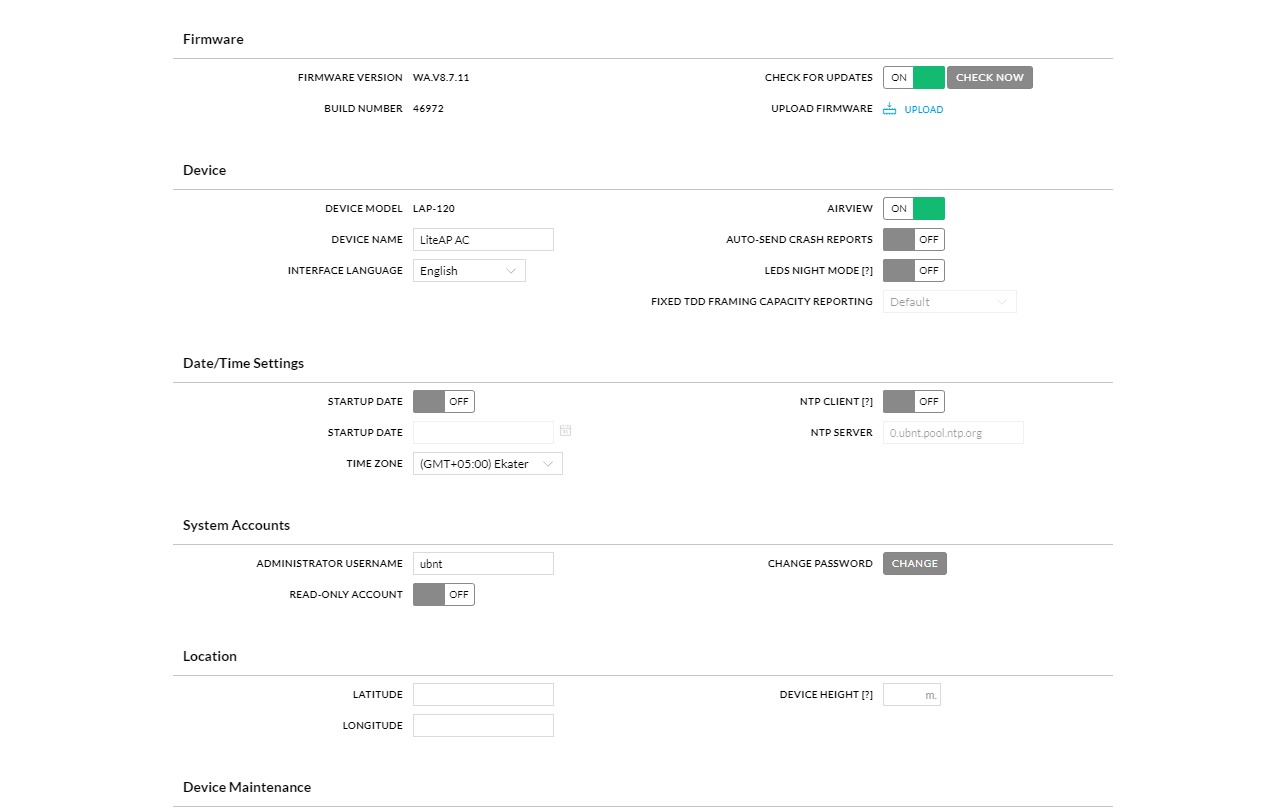The height and width of the screenshot is (812, 1262).
Task: Click the latitude input box
Action: click(x=483, y=695)
